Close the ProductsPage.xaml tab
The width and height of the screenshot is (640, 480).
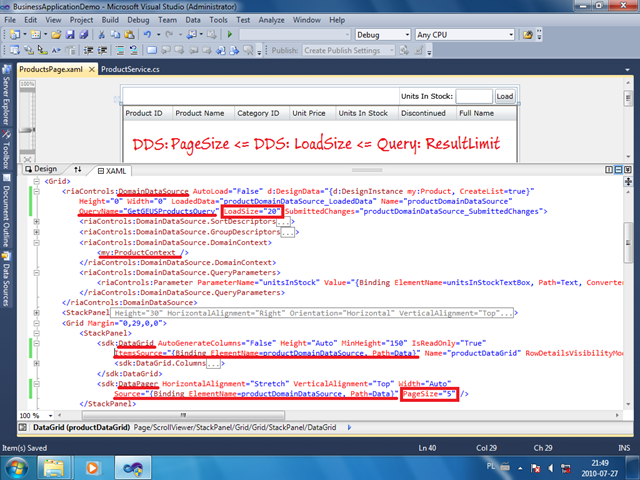[92, 70]
